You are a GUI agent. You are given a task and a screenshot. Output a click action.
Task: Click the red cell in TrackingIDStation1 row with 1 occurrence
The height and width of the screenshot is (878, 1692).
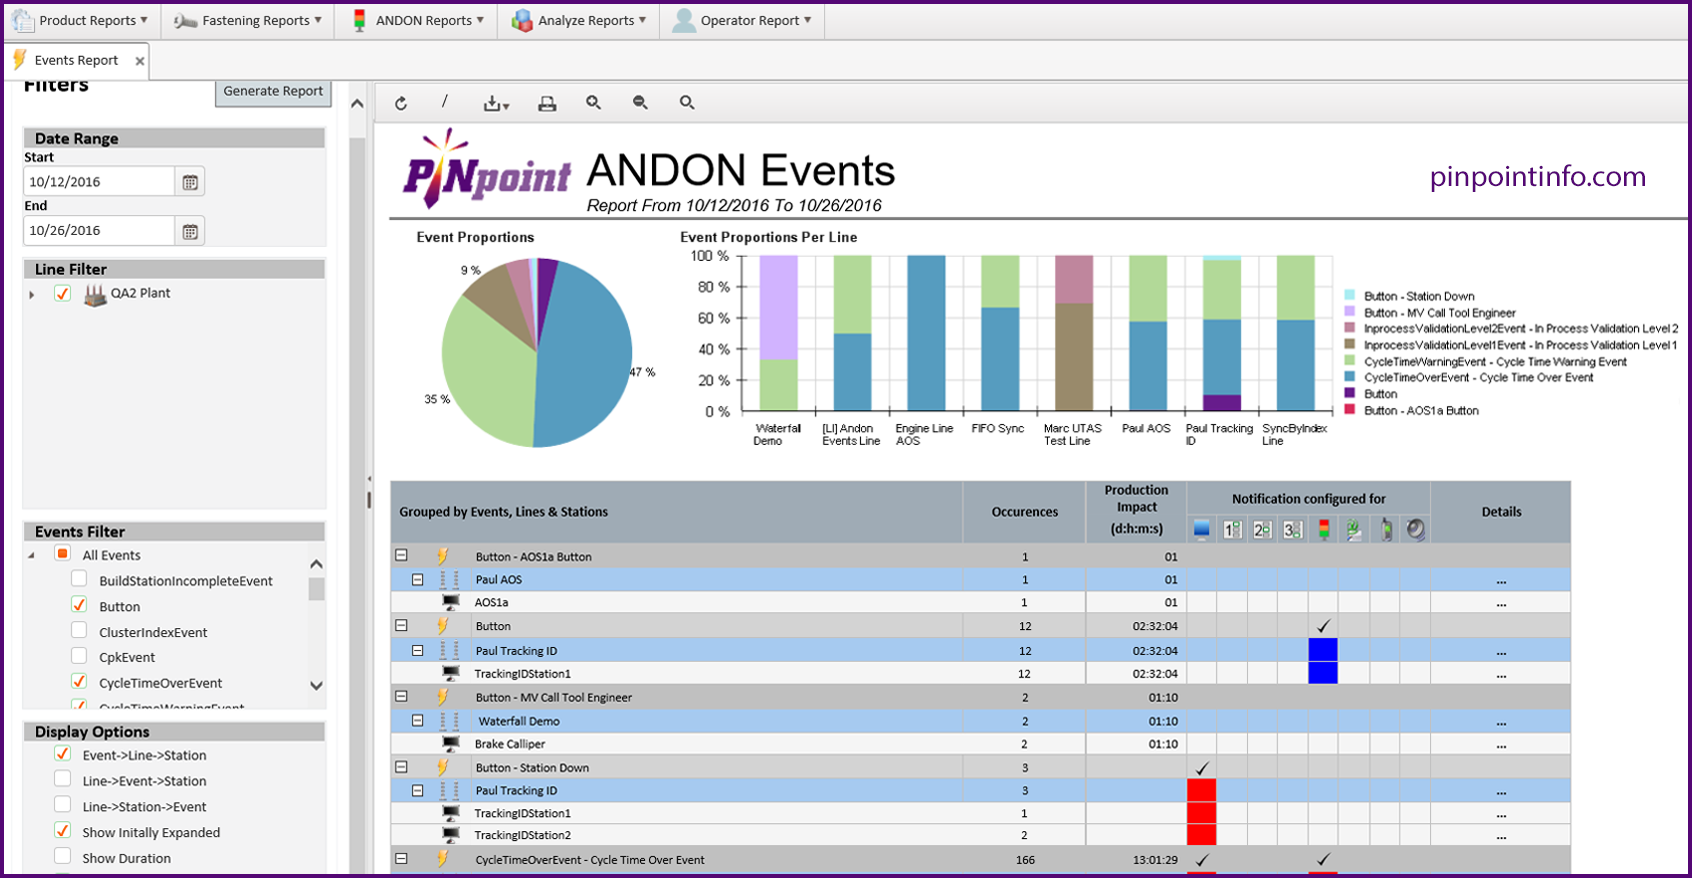click(1201, 813)
